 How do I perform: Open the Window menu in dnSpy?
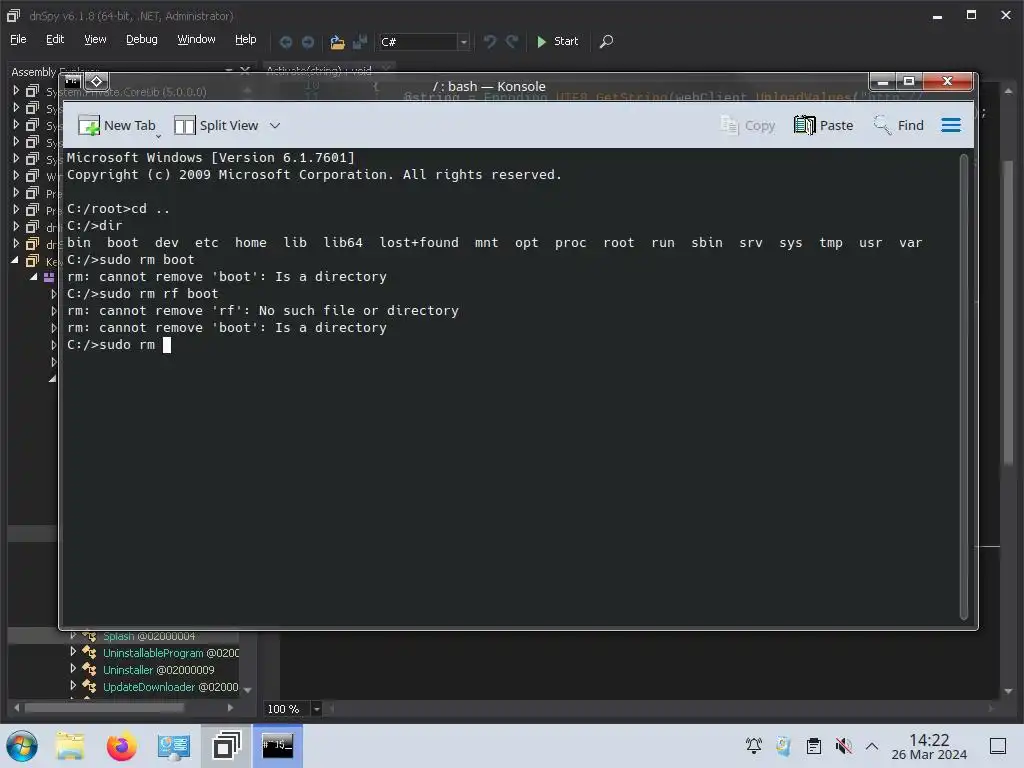(x=197, y=40)
